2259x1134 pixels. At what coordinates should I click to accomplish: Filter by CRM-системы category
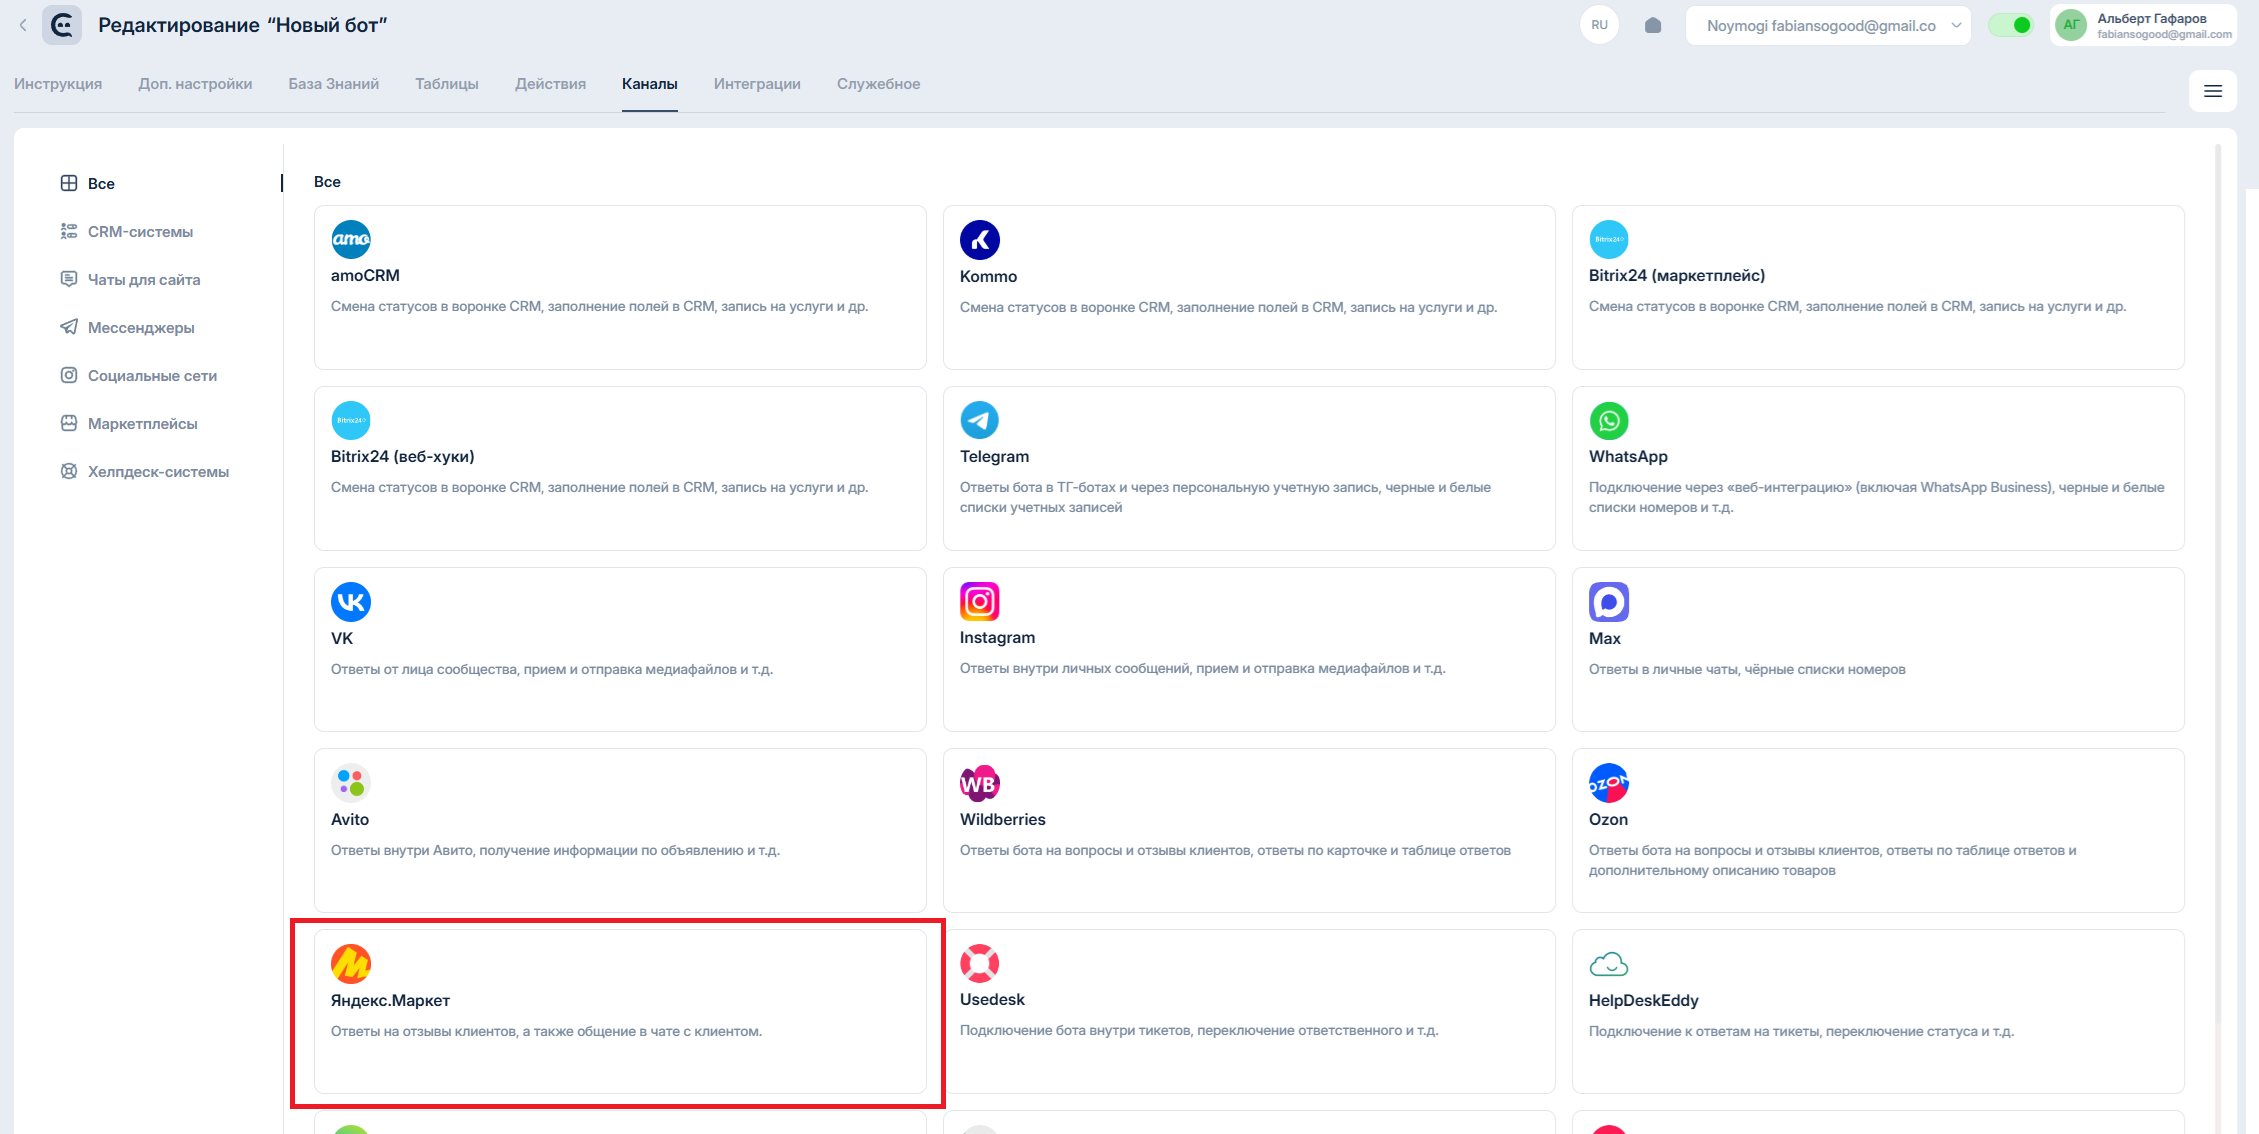click(140, 232)
